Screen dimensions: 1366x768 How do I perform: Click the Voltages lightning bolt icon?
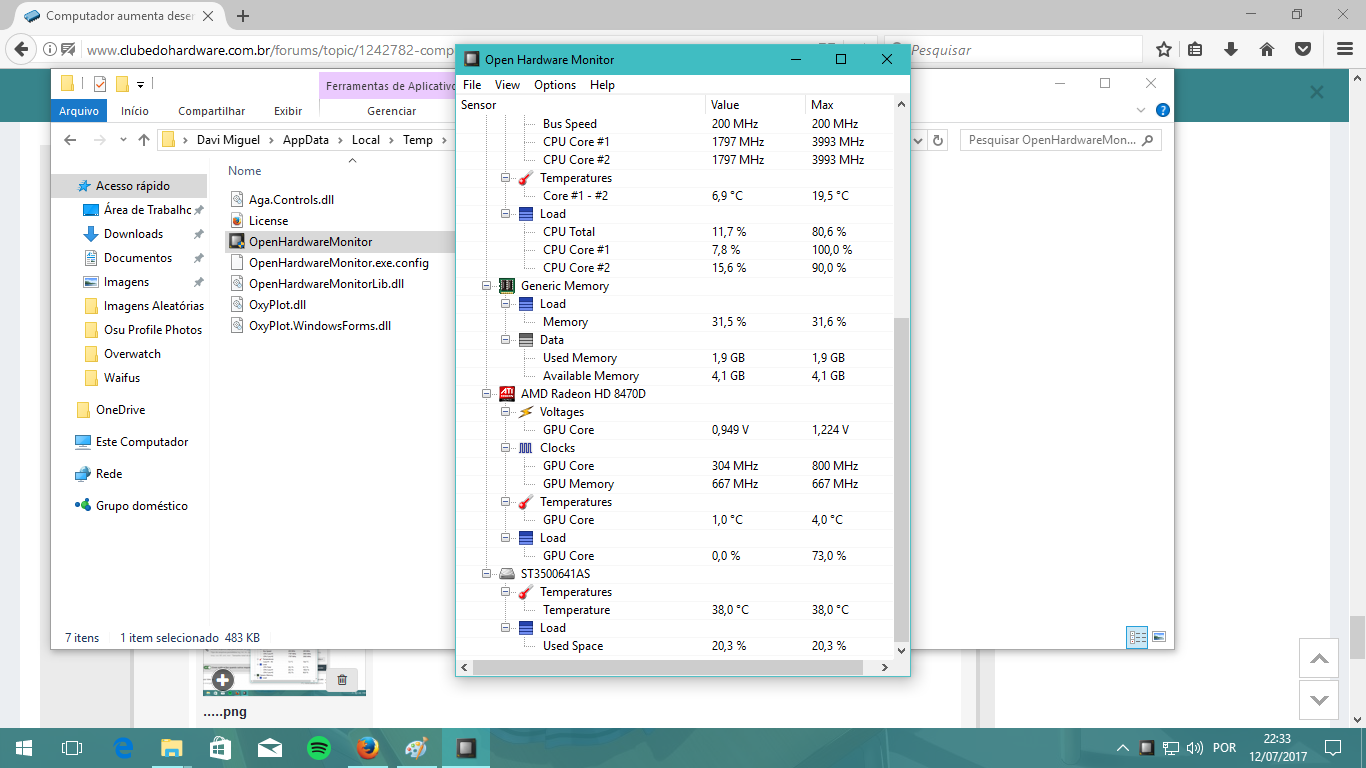(526, 412)
